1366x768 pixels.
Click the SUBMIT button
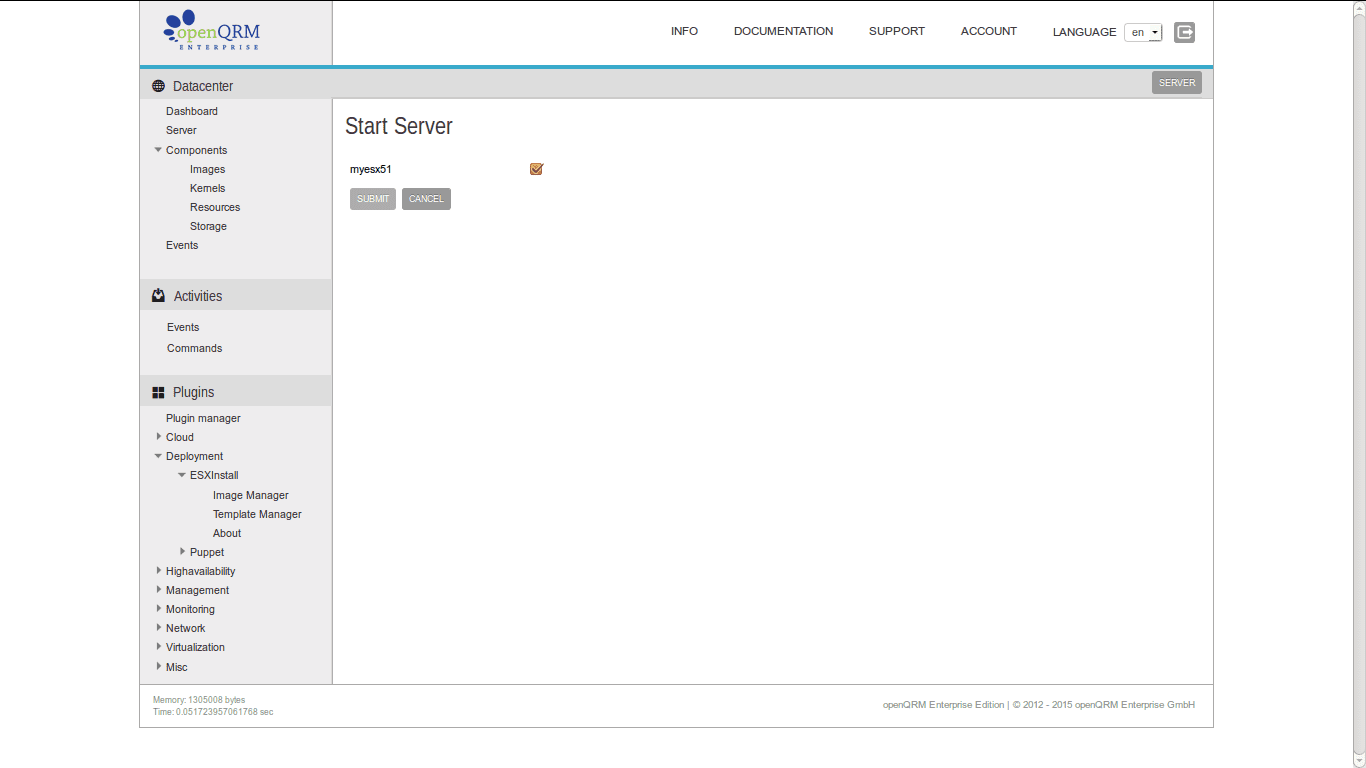tap(373, 199)
